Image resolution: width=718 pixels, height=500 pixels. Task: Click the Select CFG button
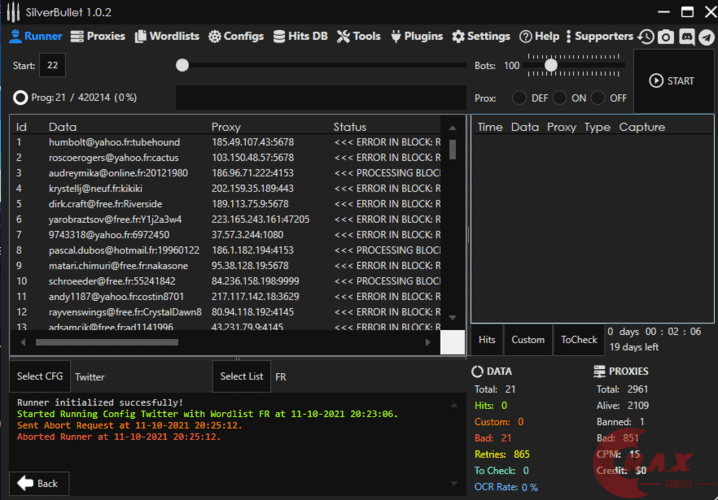coord(38,376)
